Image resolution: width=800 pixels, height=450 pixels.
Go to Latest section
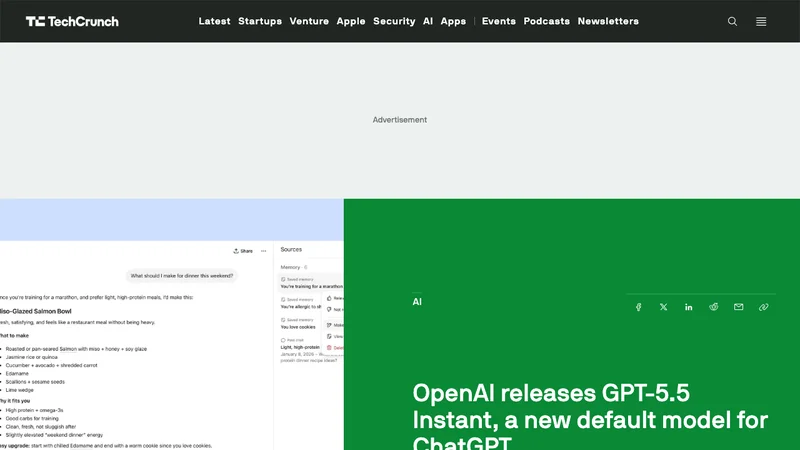pos(214,21)
